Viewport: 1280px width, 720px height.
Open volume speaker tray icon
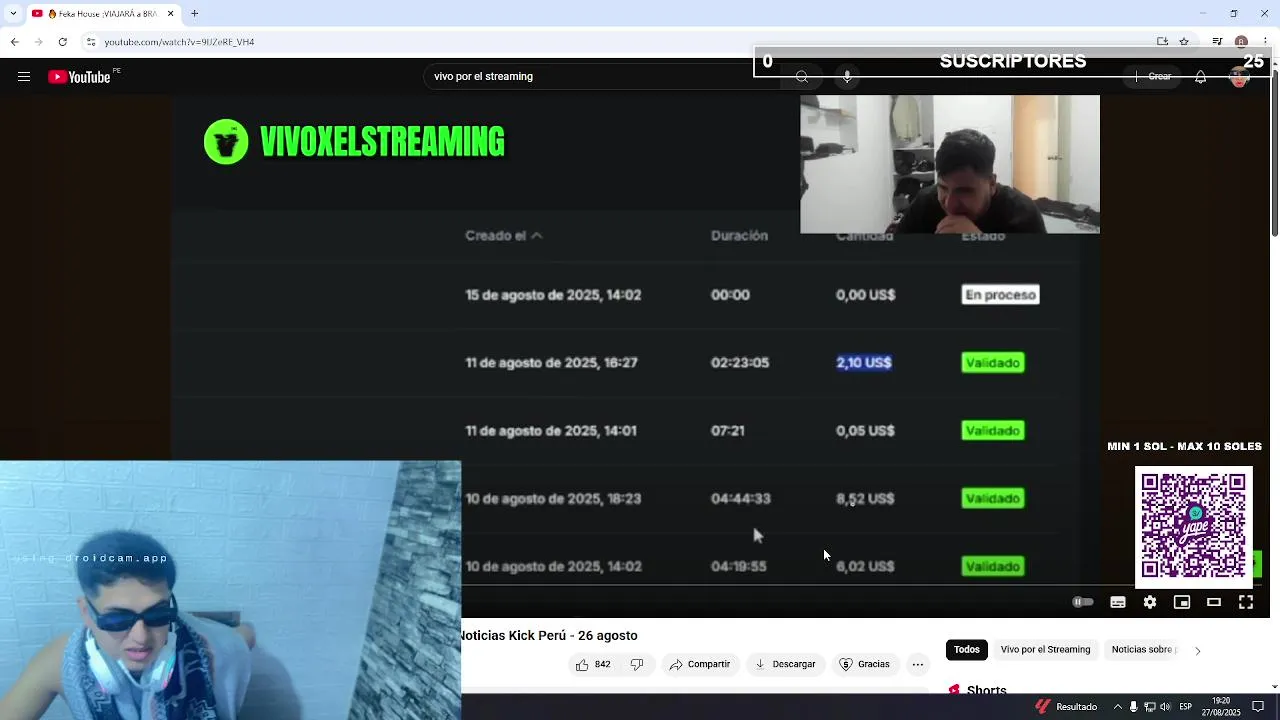[x=1165, y=707]
